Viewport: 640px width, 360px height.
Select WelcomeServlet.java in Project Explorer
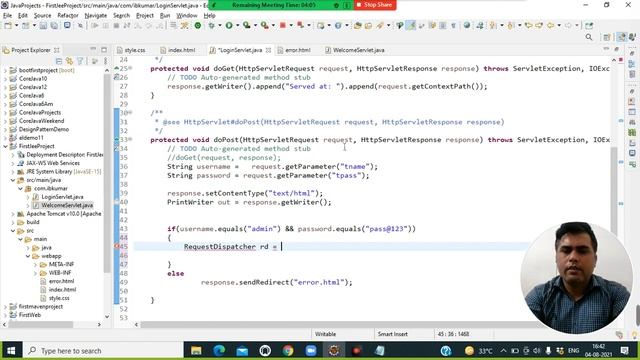click(x=67, y=205)
